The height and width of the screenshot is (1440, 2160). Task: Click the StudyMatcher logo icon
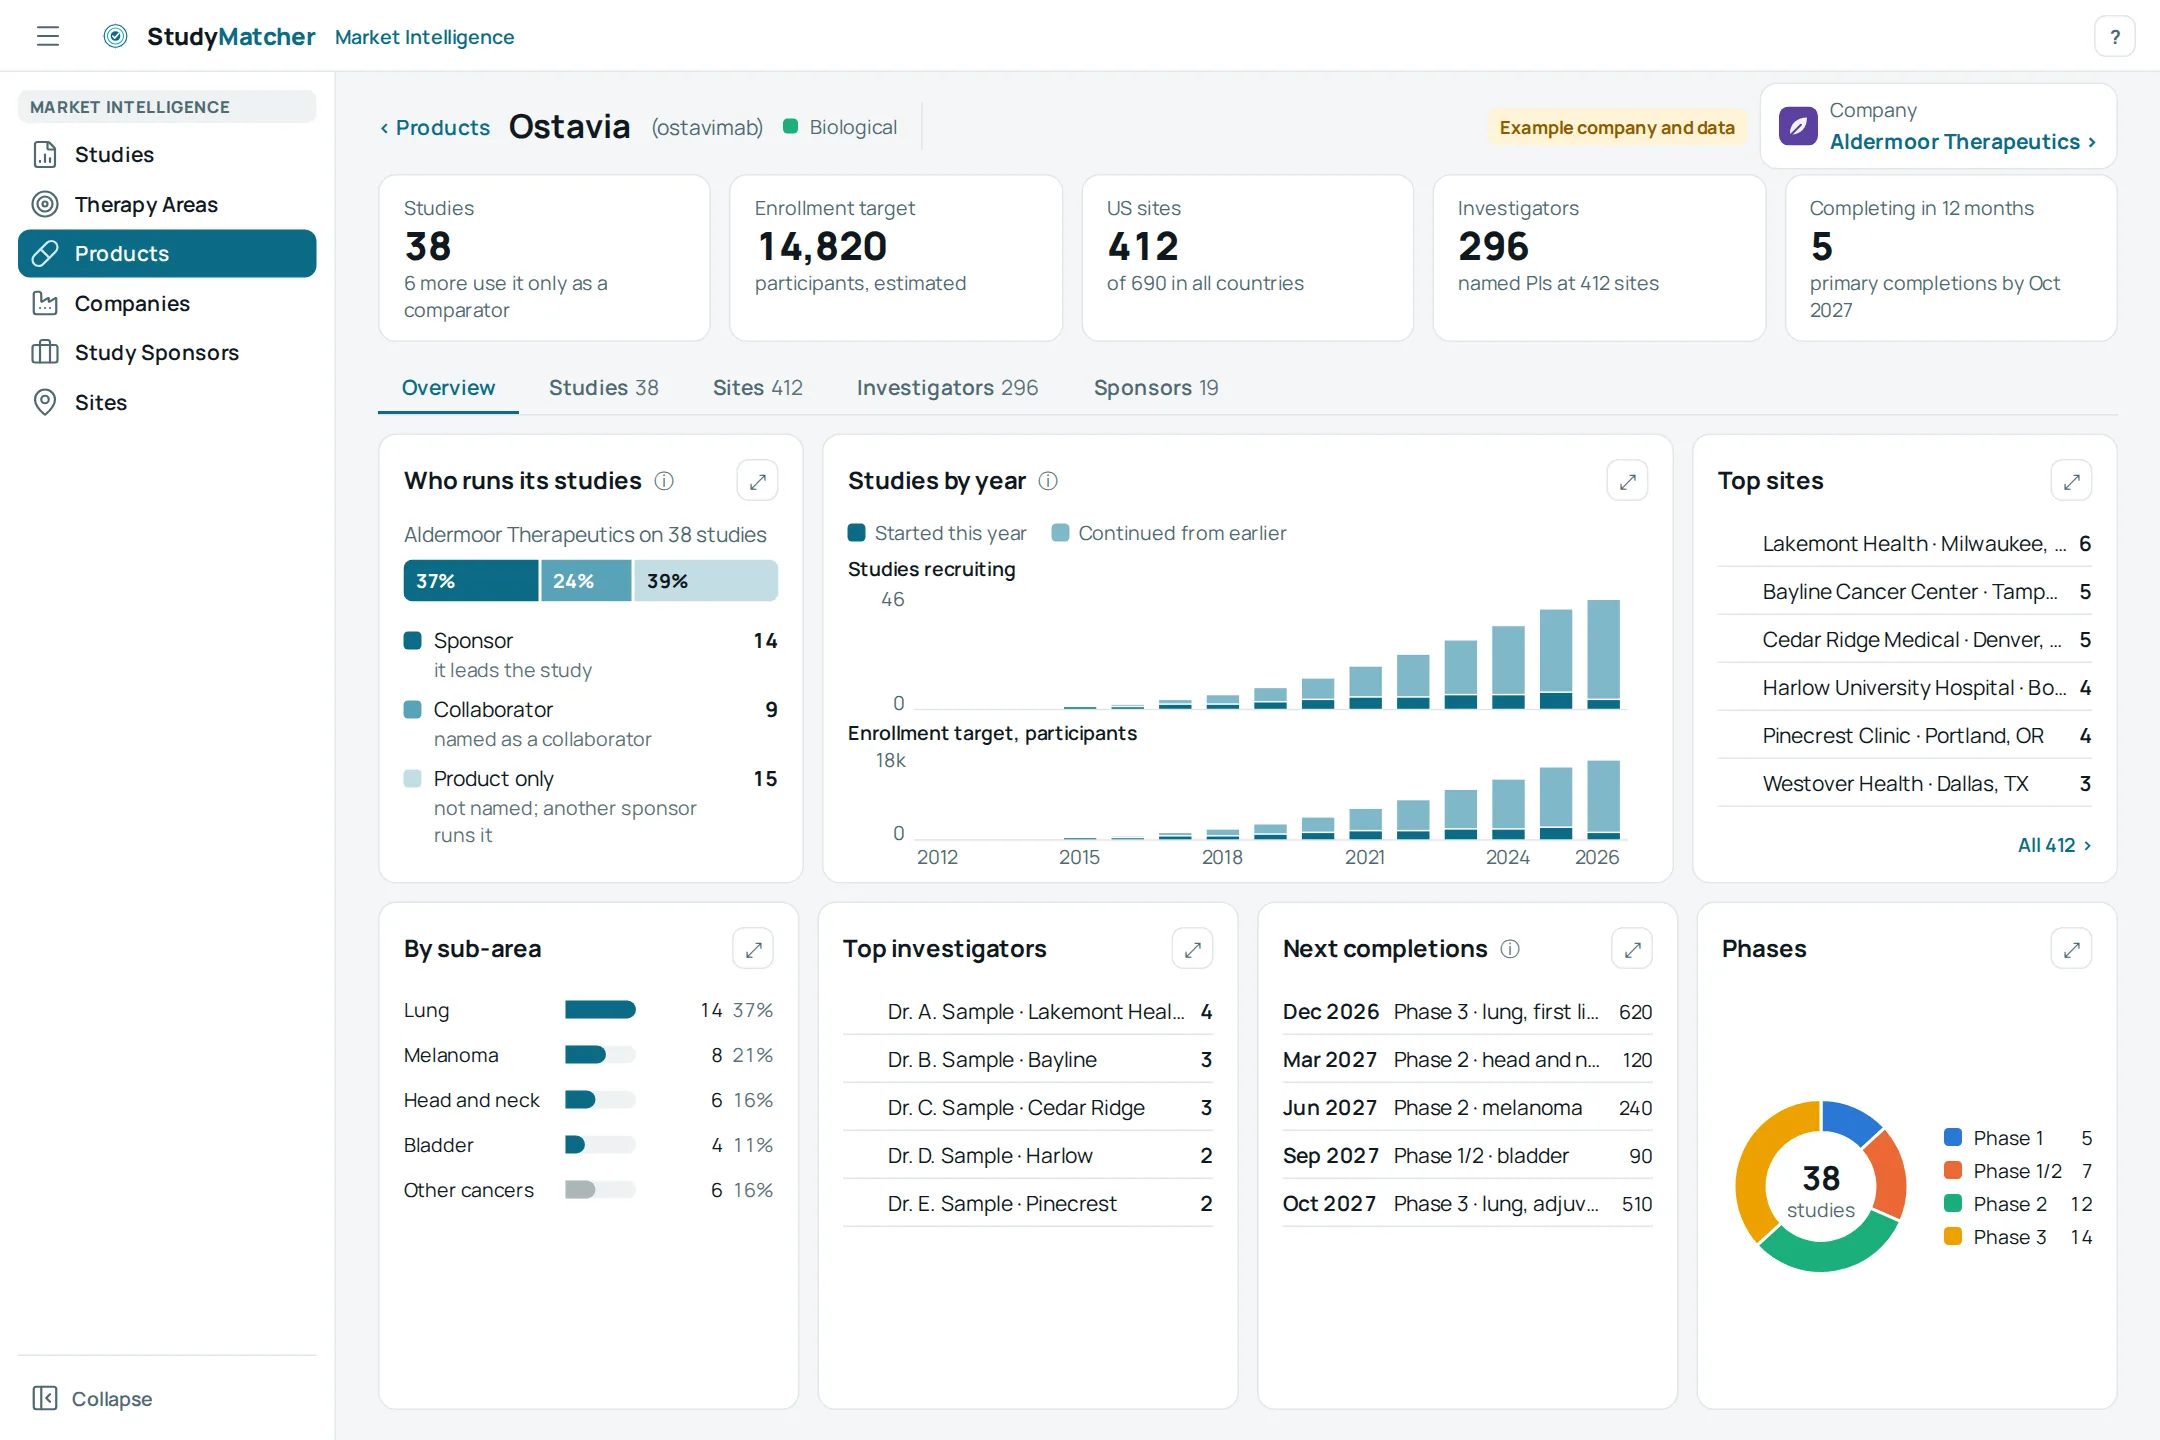tap(116, 37)
